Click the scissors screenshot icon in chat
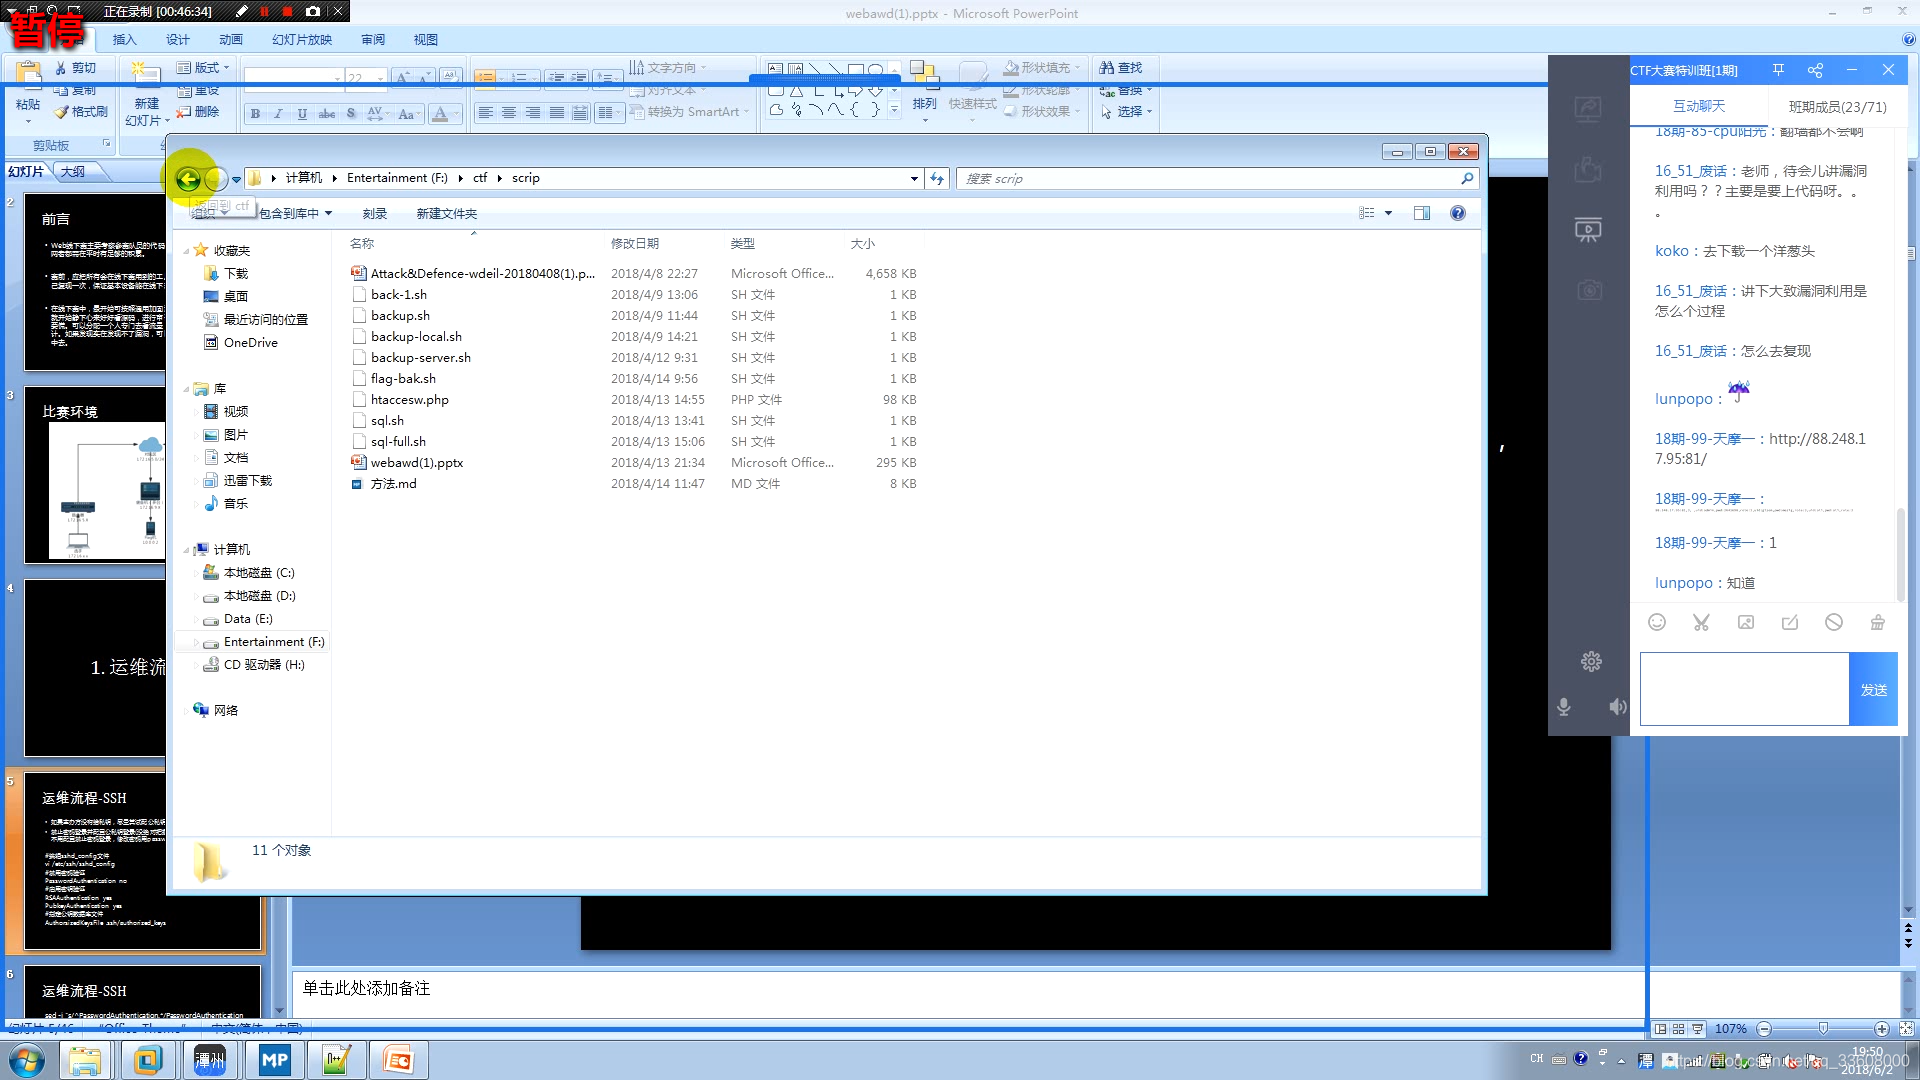Screen dimensions: 1920x1080 click(1701, 622)
